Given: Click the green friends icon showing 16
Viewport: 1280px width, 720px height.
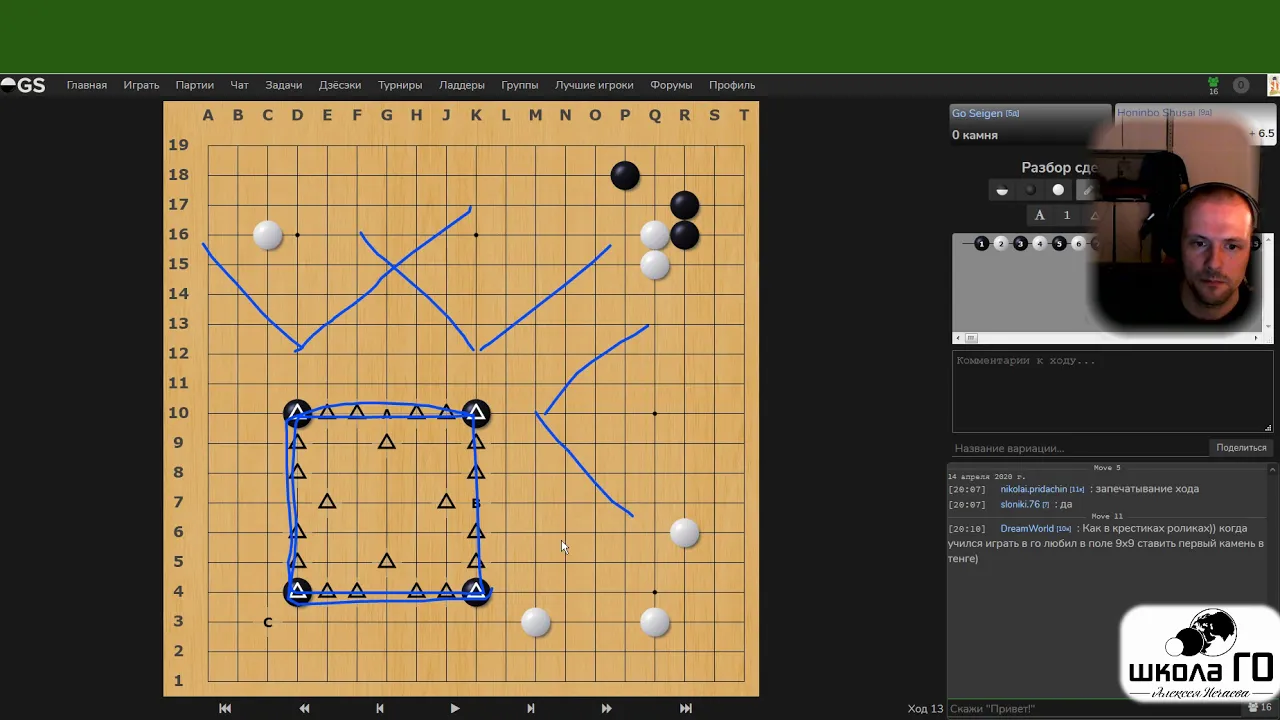Looking at the screenshot, I should [x=1213, y=86].
